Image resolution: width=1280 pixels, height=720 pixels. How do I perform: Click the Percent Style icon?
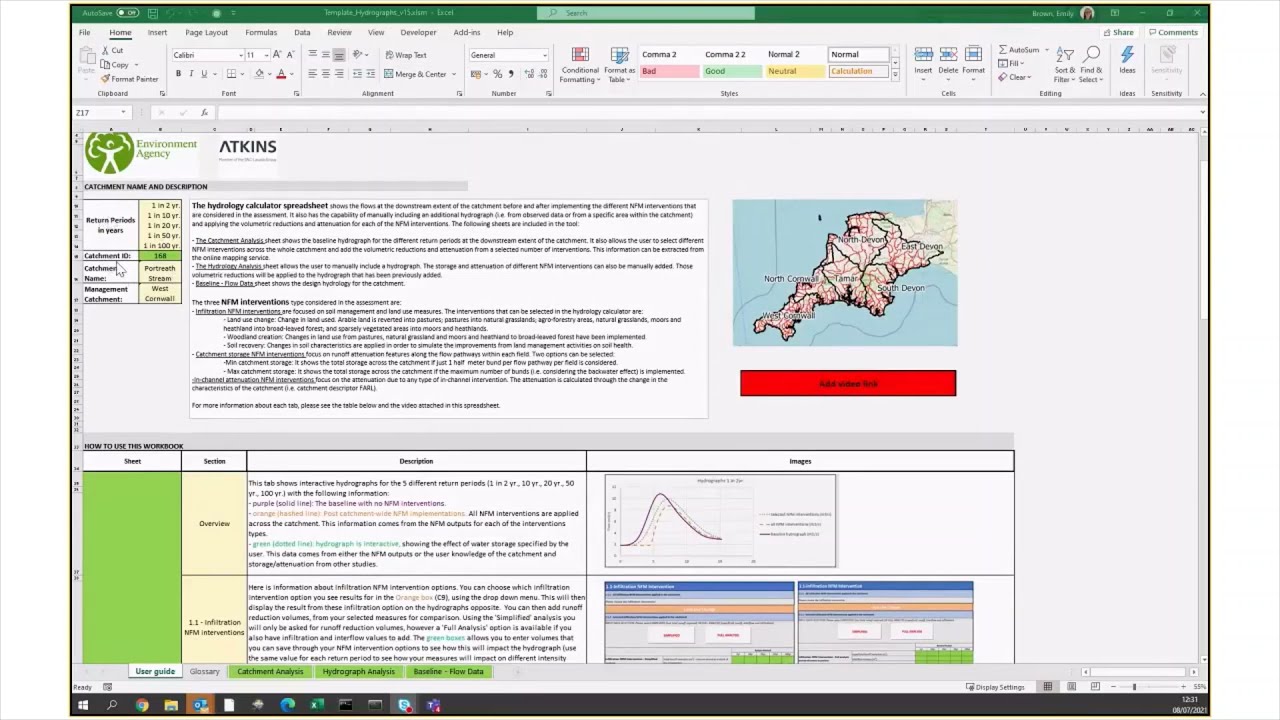497,74
